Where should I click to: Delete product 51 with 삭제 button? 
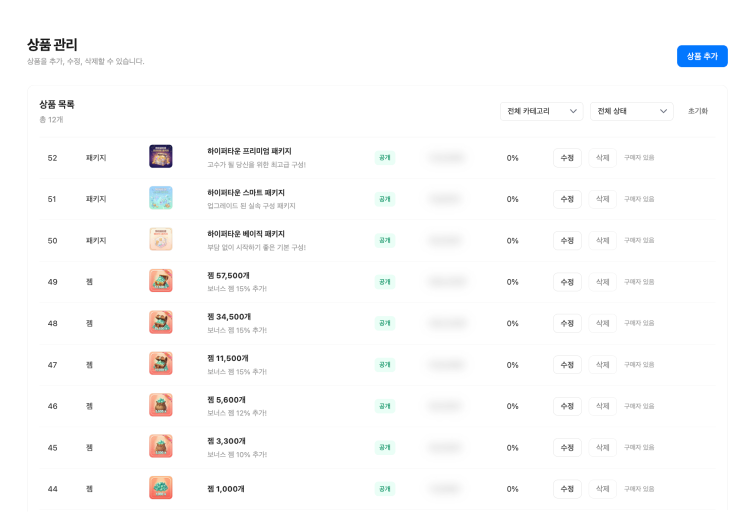coord(602,199)
